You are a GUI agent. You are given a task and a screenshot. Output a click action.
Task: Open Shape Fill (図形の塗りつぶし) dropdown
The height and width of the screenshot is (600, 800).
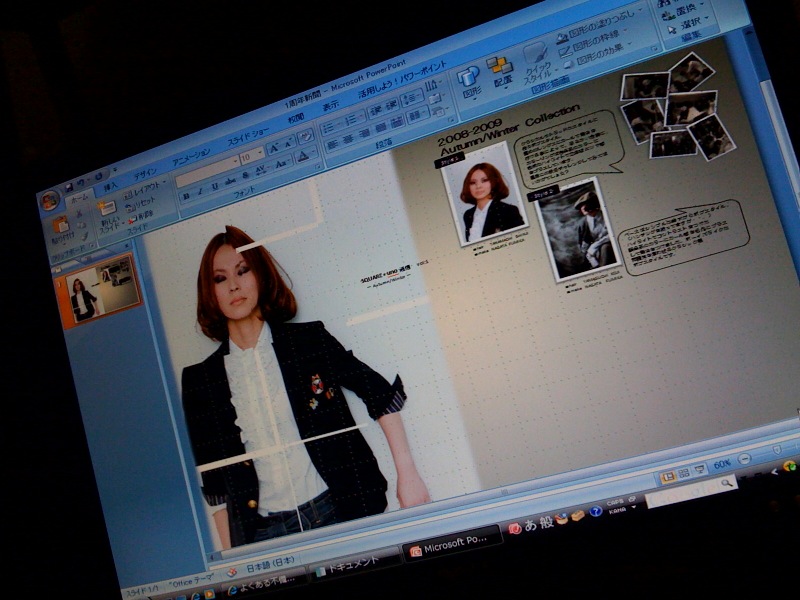point(599,26)
